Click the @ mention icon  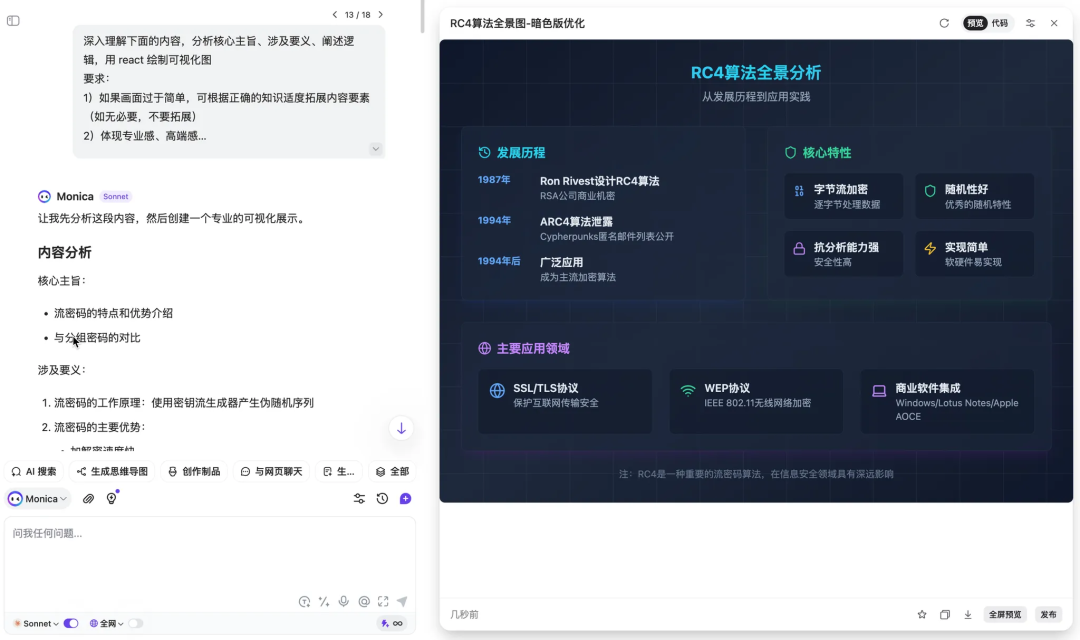364,601
